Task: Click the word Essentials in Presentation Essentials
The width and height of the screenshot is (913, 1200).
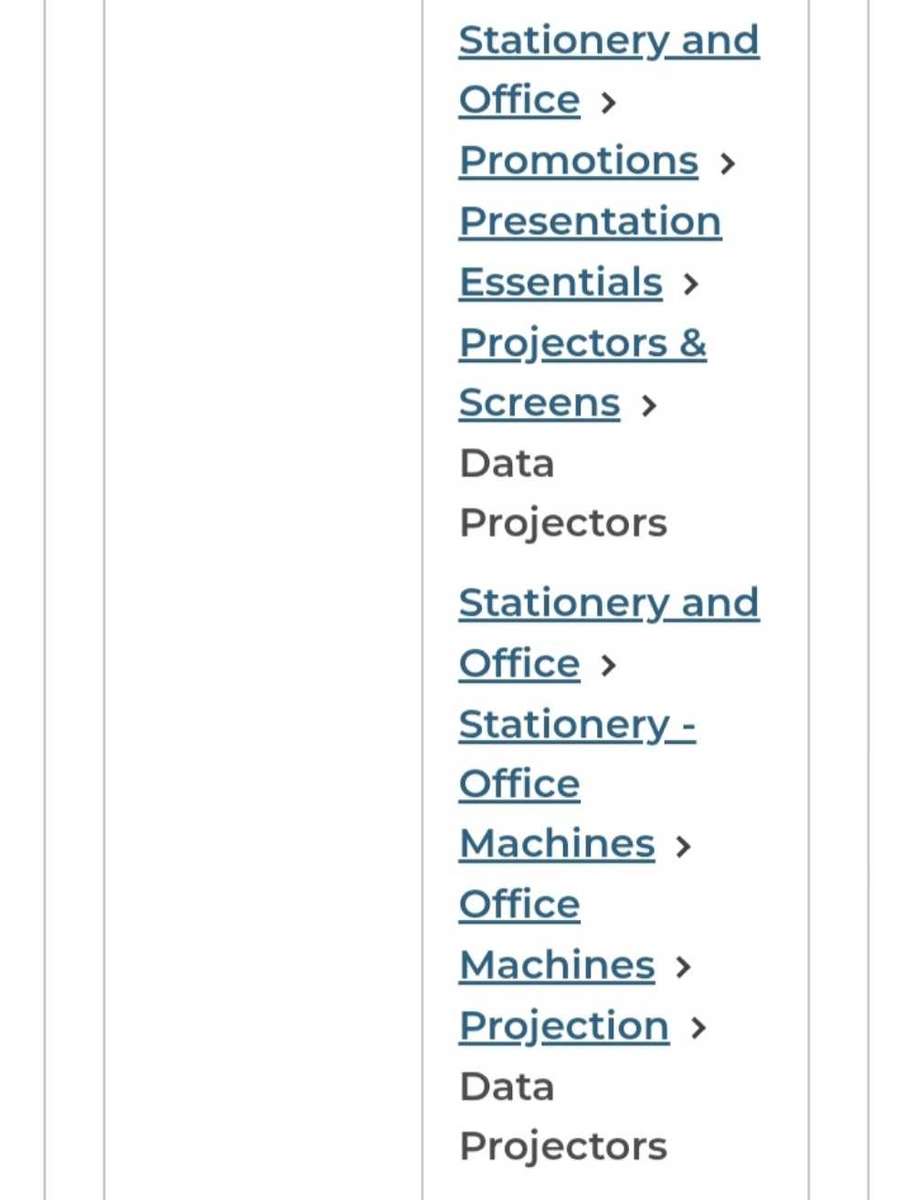Action: [x=560, y=283]
